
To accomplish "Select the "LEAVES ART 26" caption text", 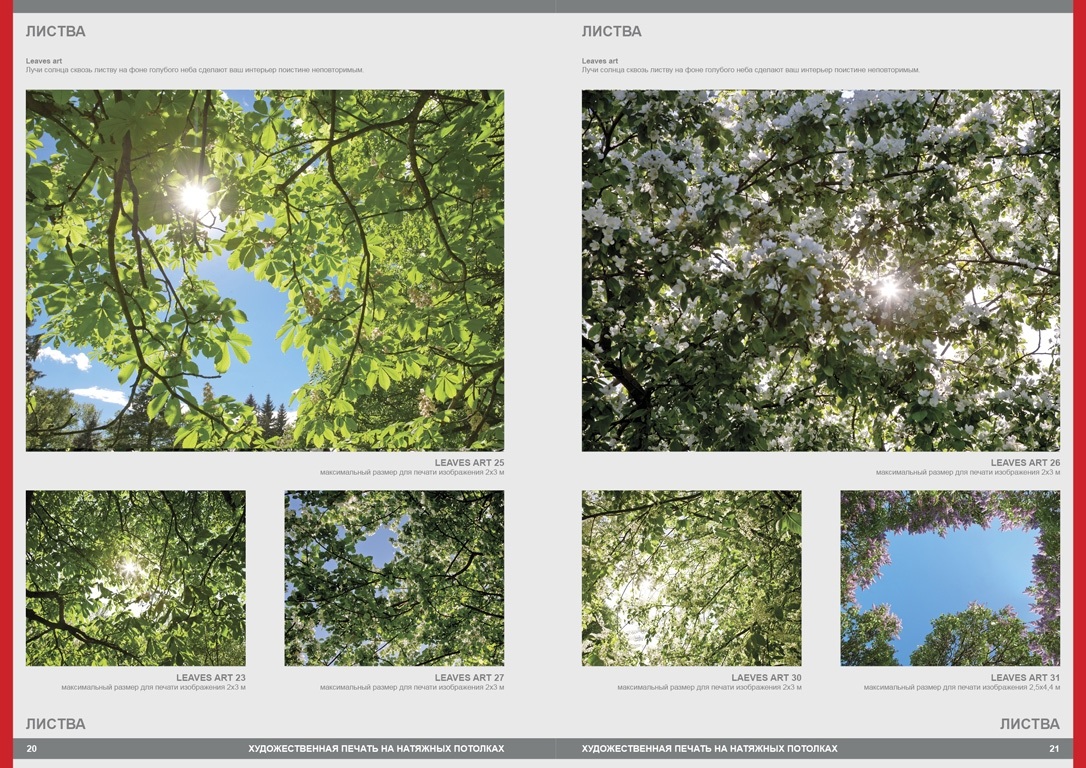I will [1025, 463].
